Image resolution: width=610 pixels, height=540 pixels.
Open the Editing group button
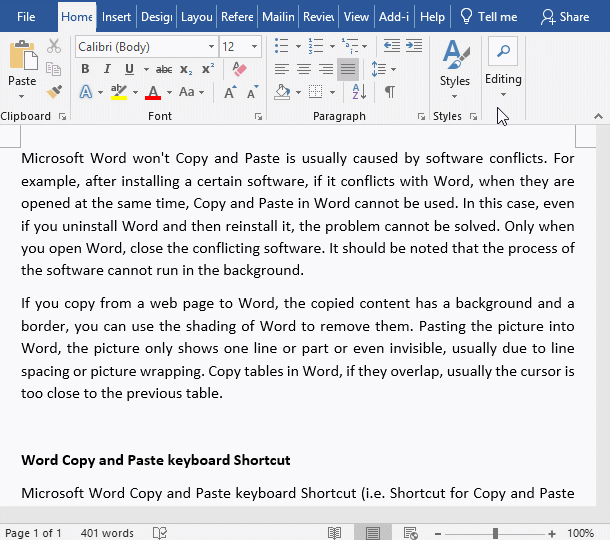503,68
